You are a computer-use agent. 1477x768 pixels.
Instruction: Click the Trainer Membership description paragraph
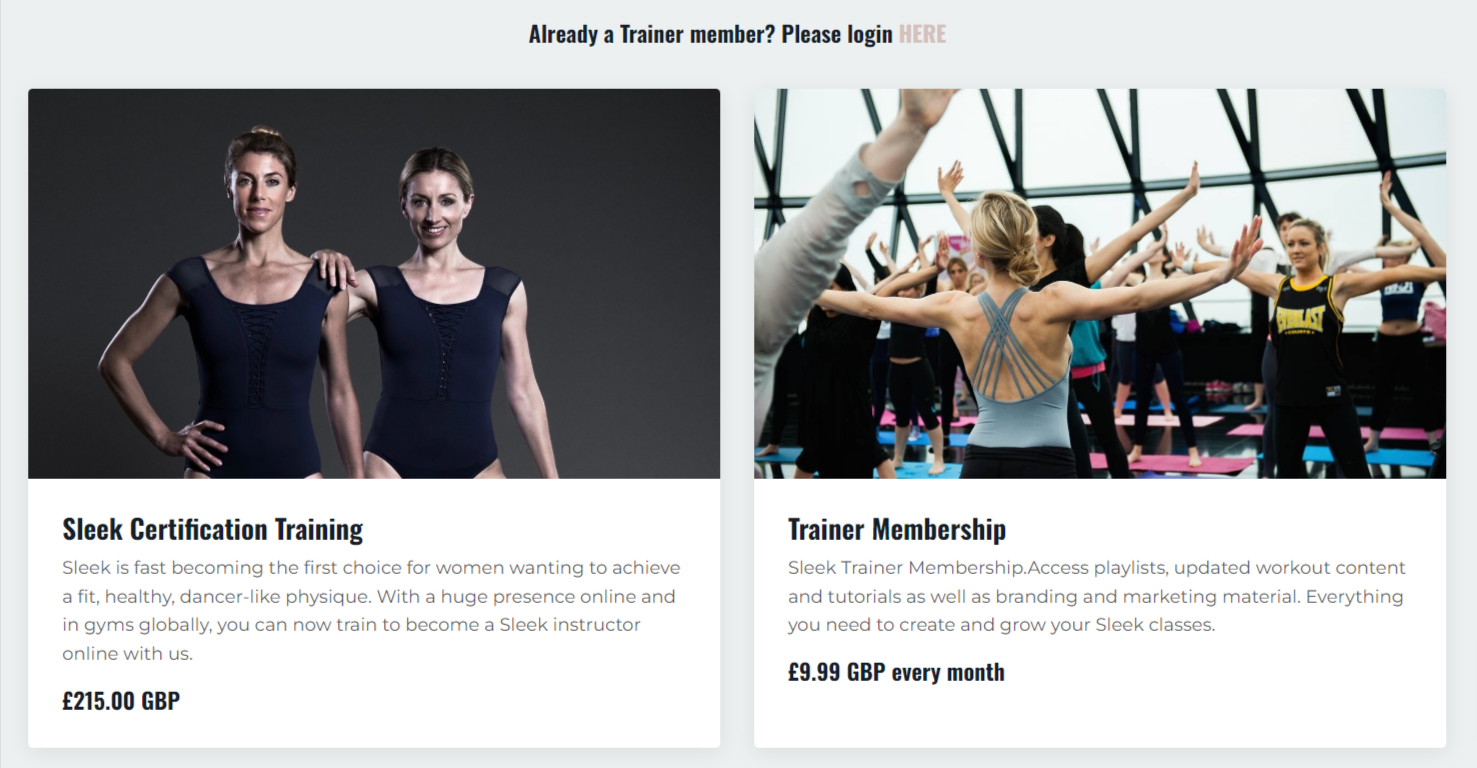coord(1097,597)
